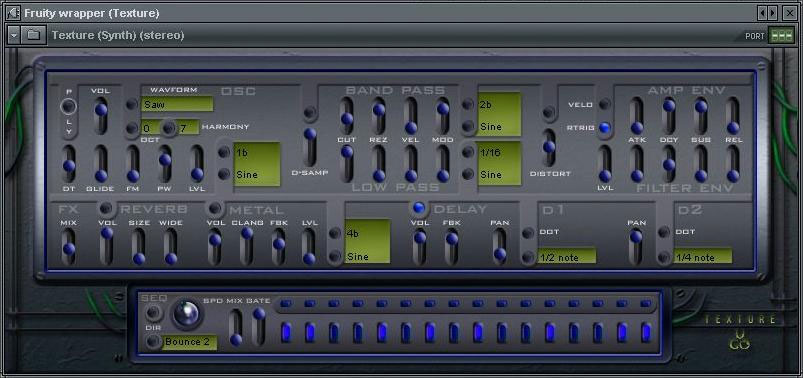Toggle the D2 DOT button

(664, 233)
